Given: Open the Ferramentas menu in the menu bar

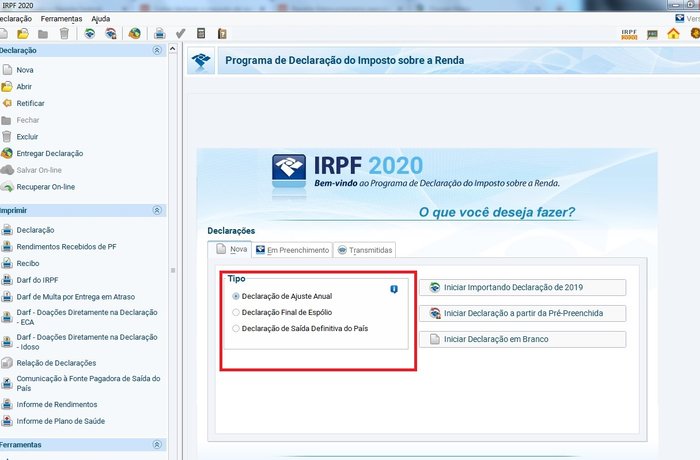Looking at the screenshot, I should click(x=61, y=19).
